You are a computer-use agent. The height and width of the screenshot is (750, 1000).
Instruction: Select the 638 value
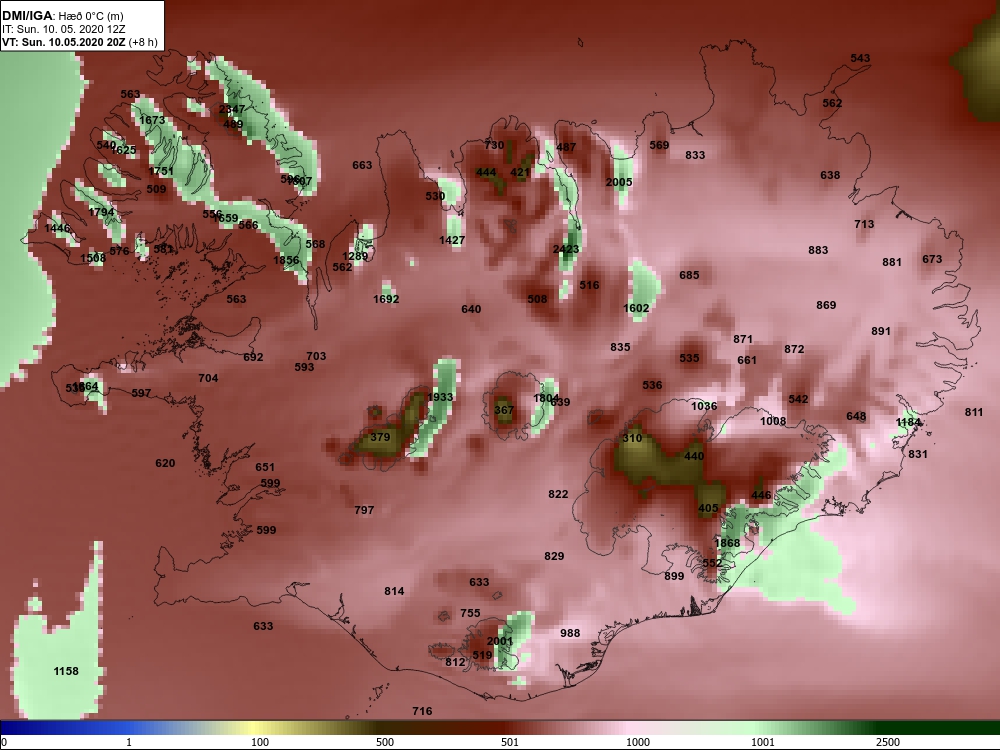tap(830, 175)
